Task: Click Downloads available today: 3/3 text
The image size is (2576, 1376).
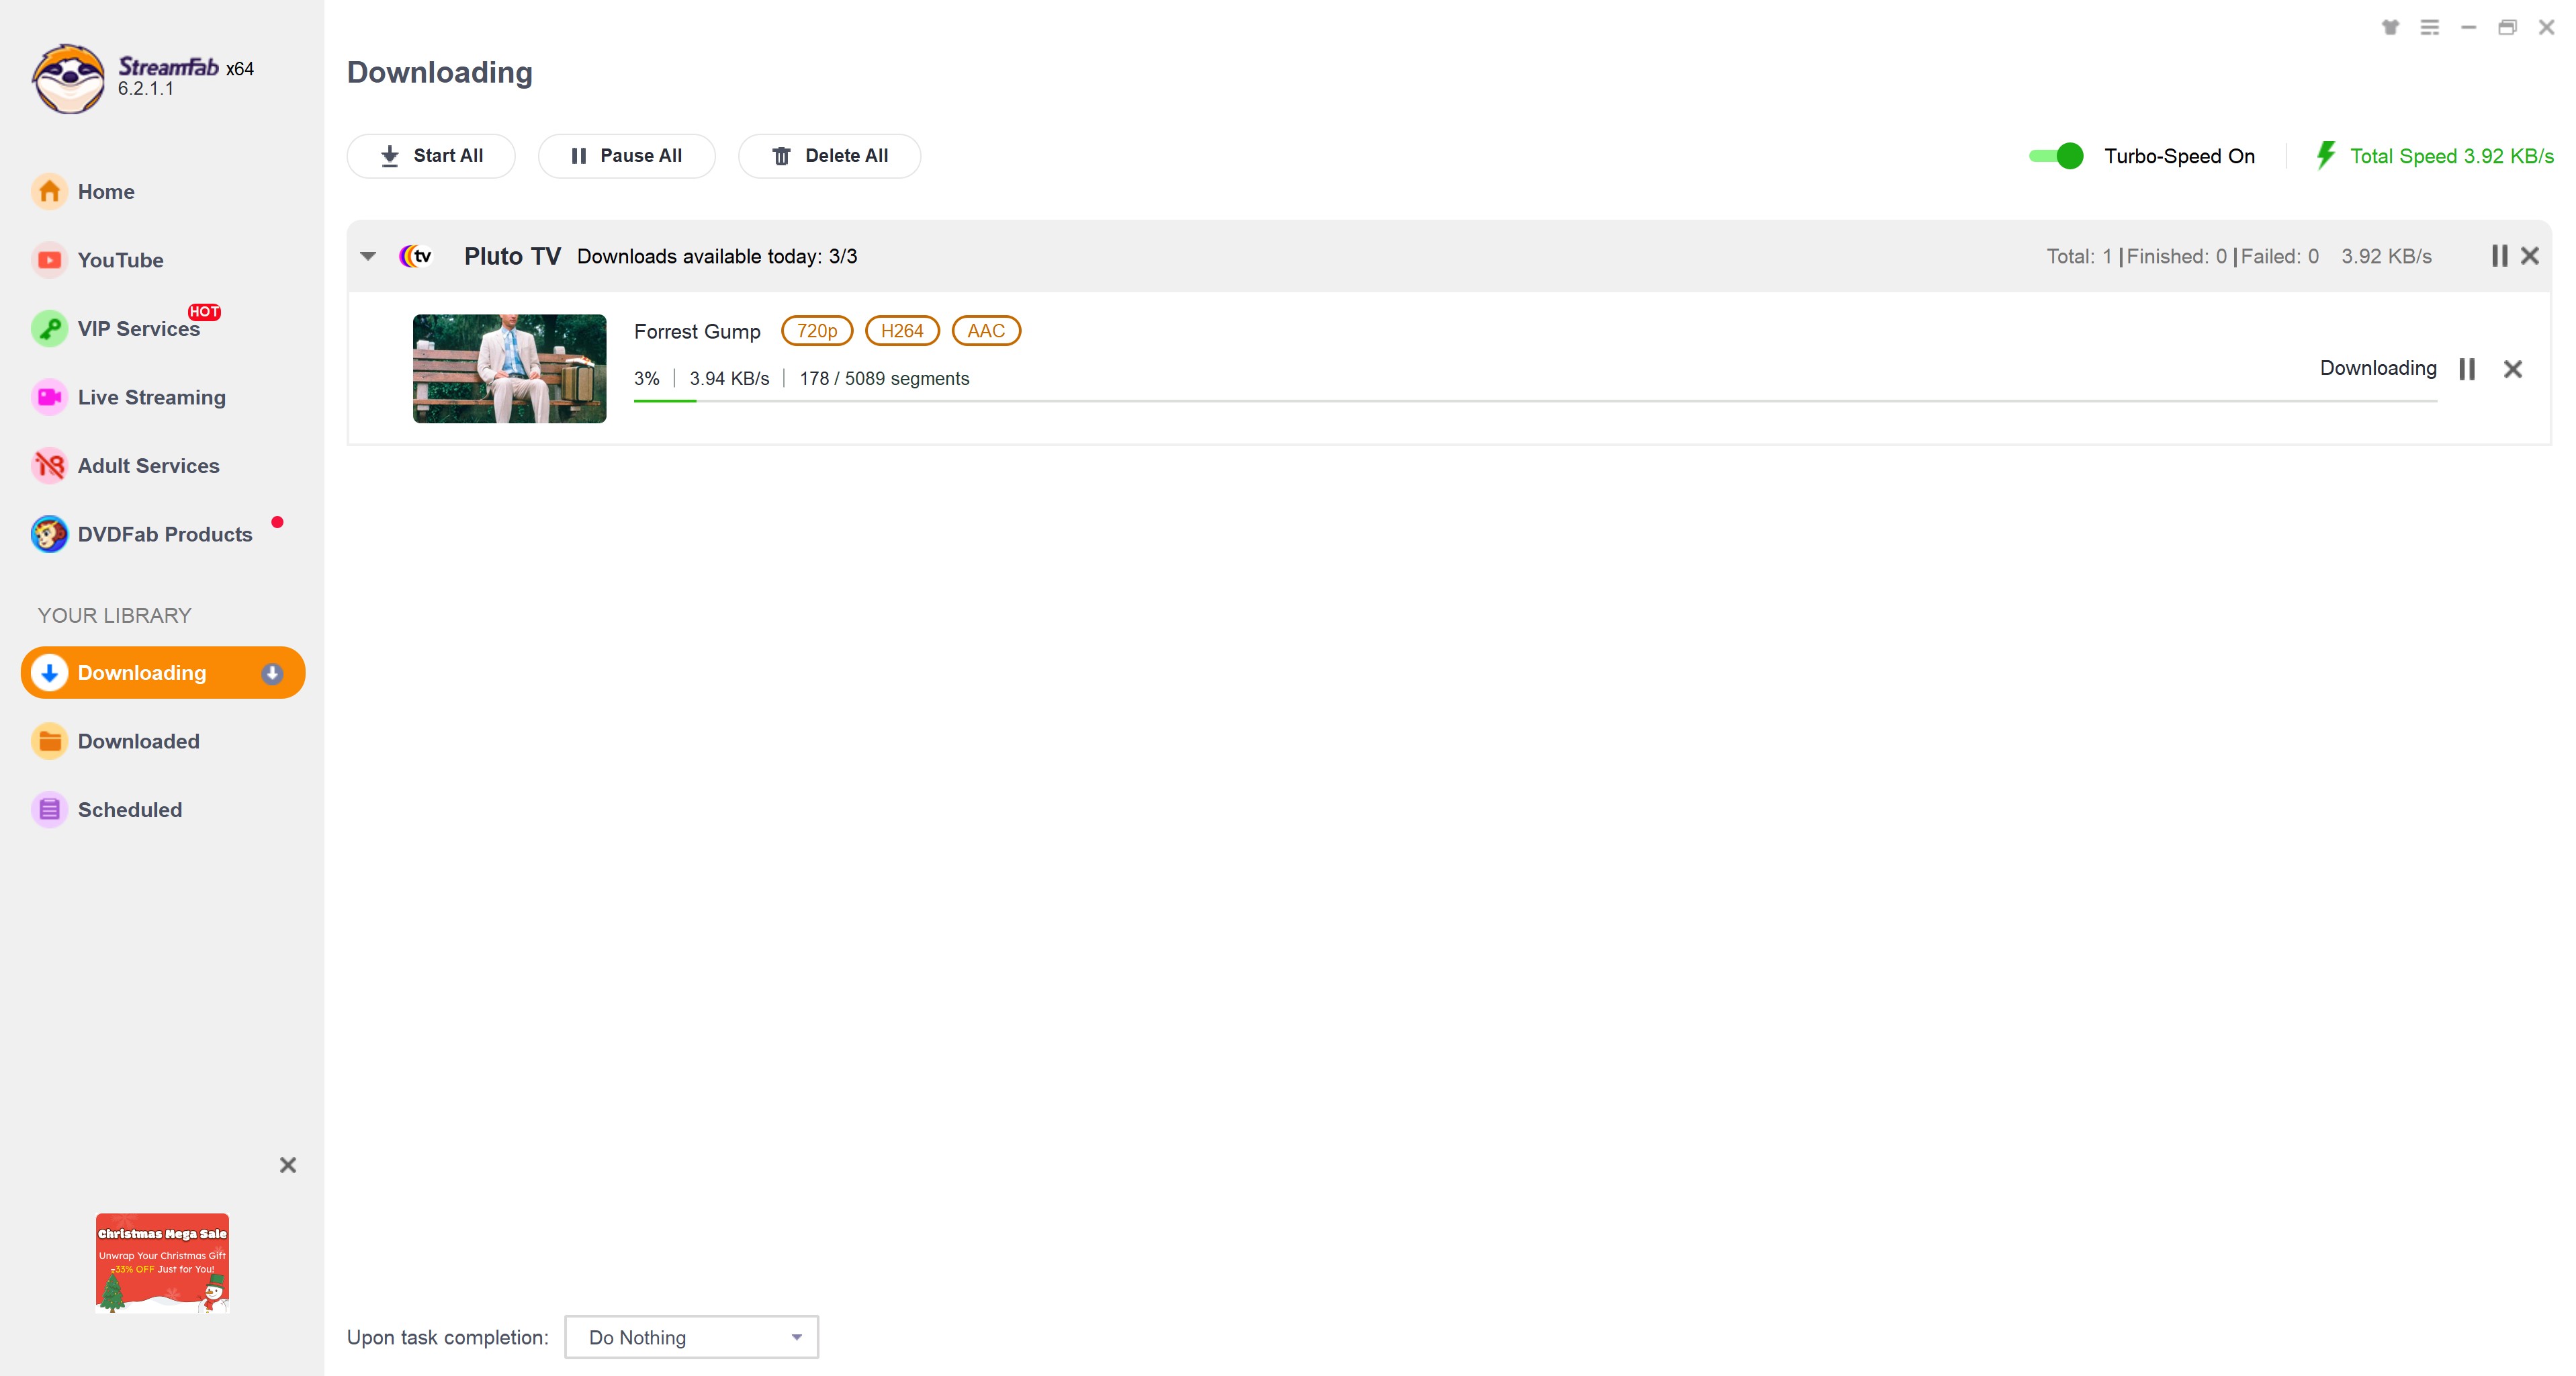Action: tap(717, 256)
